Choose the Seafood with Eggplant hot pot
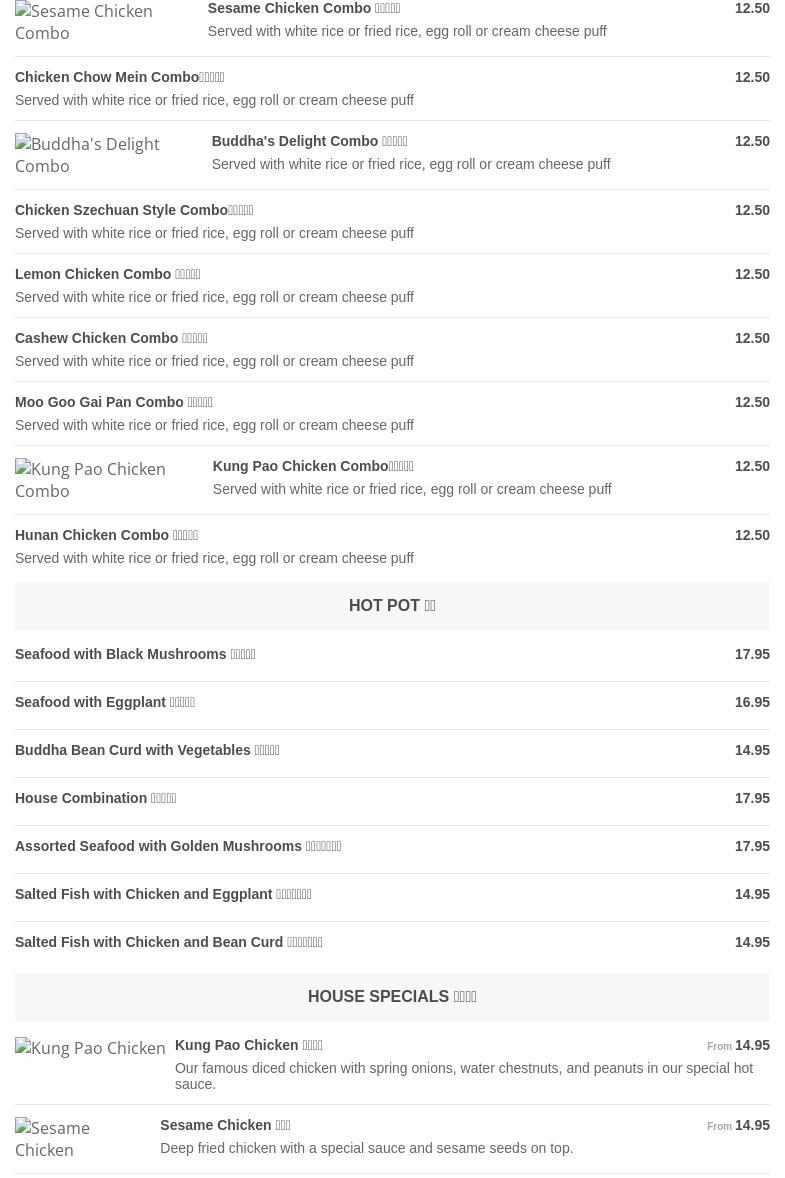785x1178 pixels. (x=105, y=702)
